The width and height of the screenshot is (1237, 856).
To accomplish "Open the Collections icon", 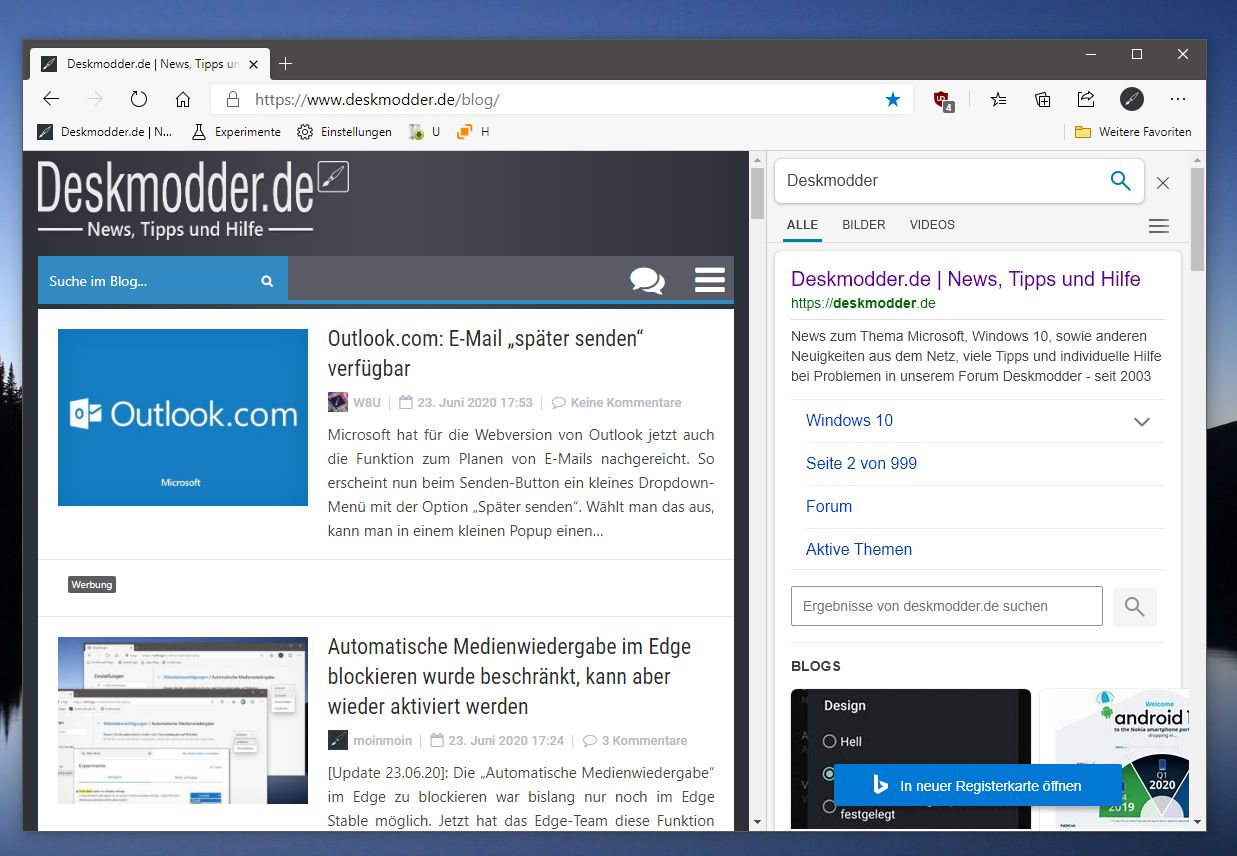I will 1042,99.
